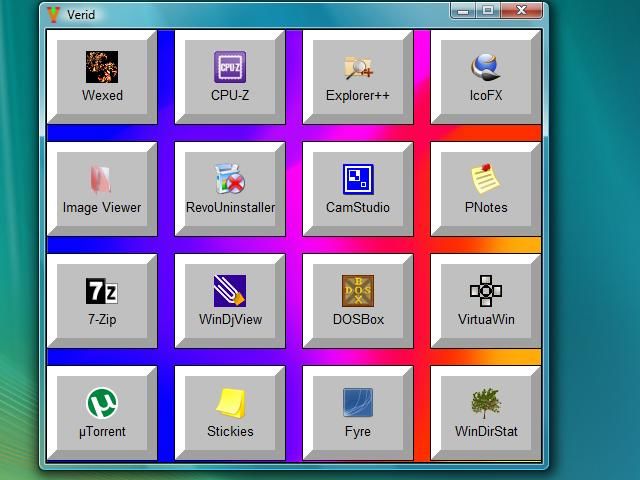Start the CamStudio screen recorder tile
The image size is (640, 480).
(358, 189)
